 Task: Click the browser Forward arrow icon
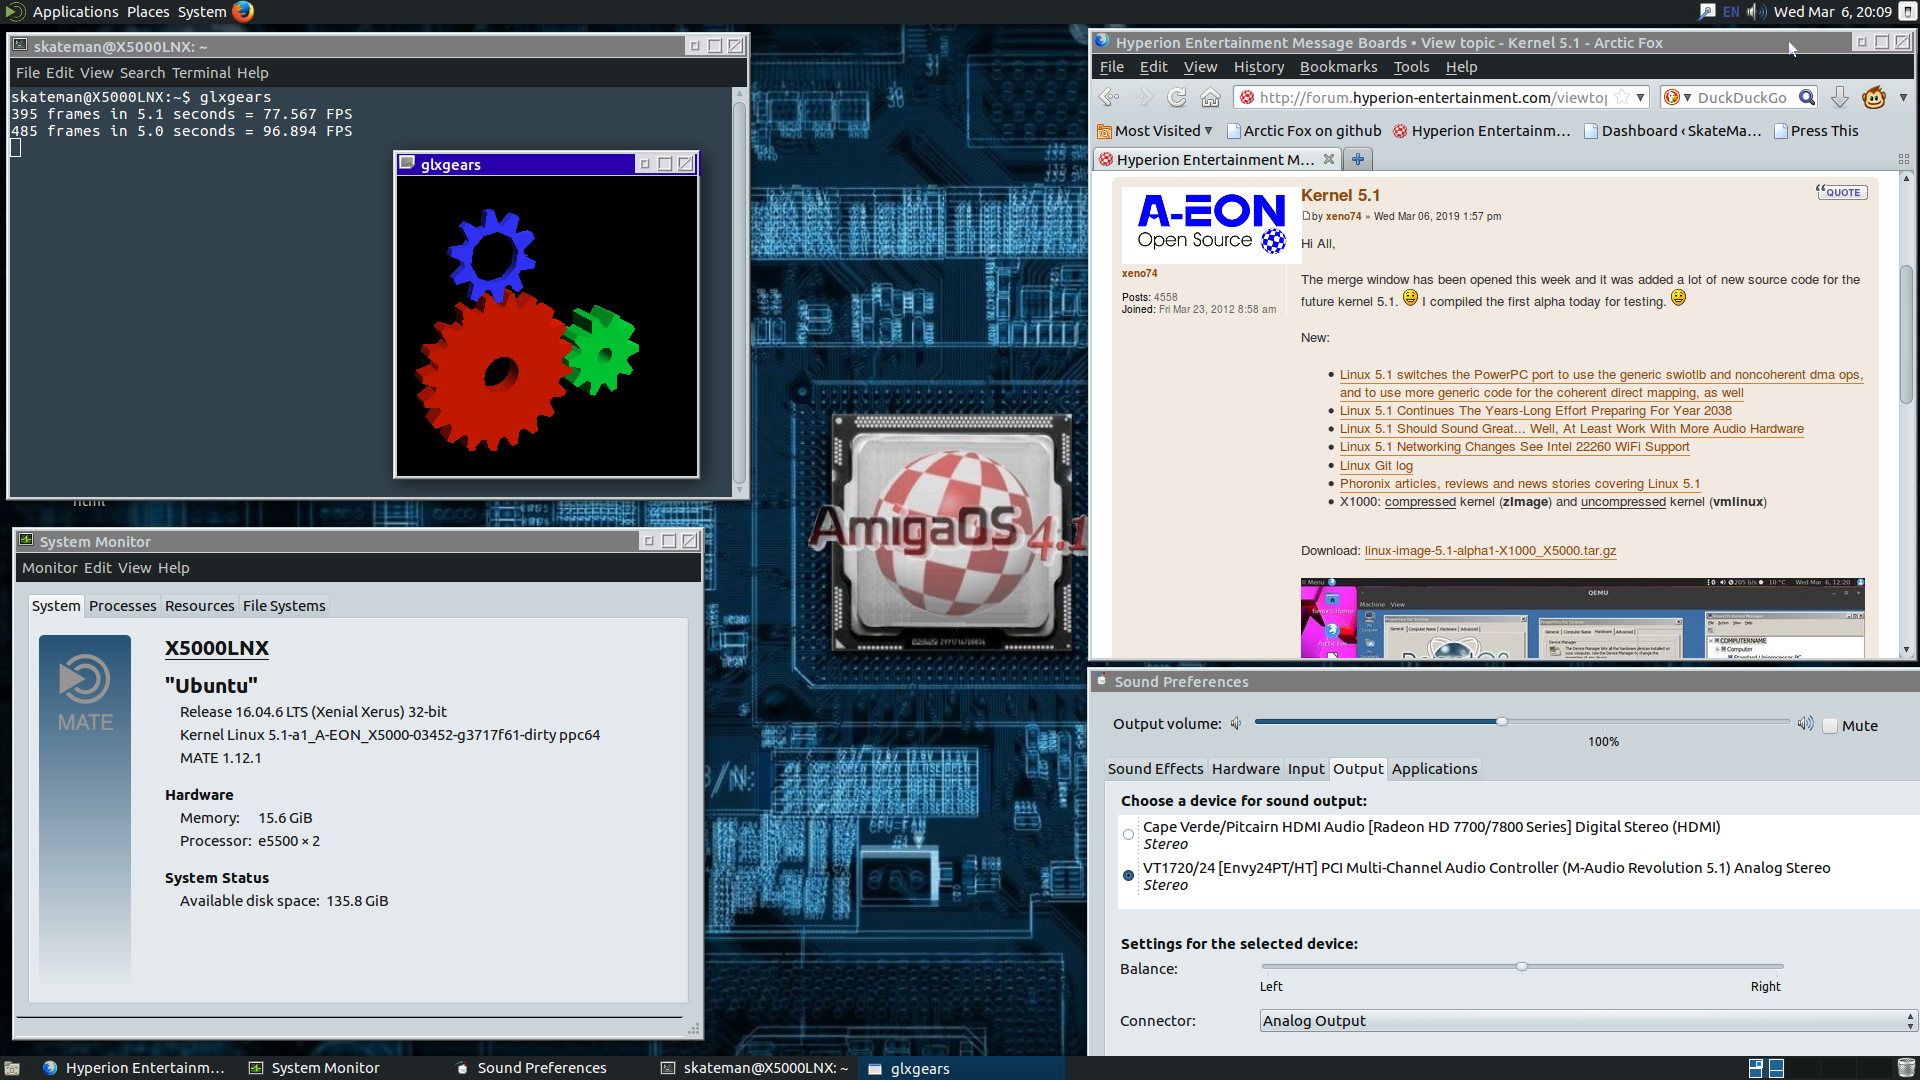click(1143, 97)
